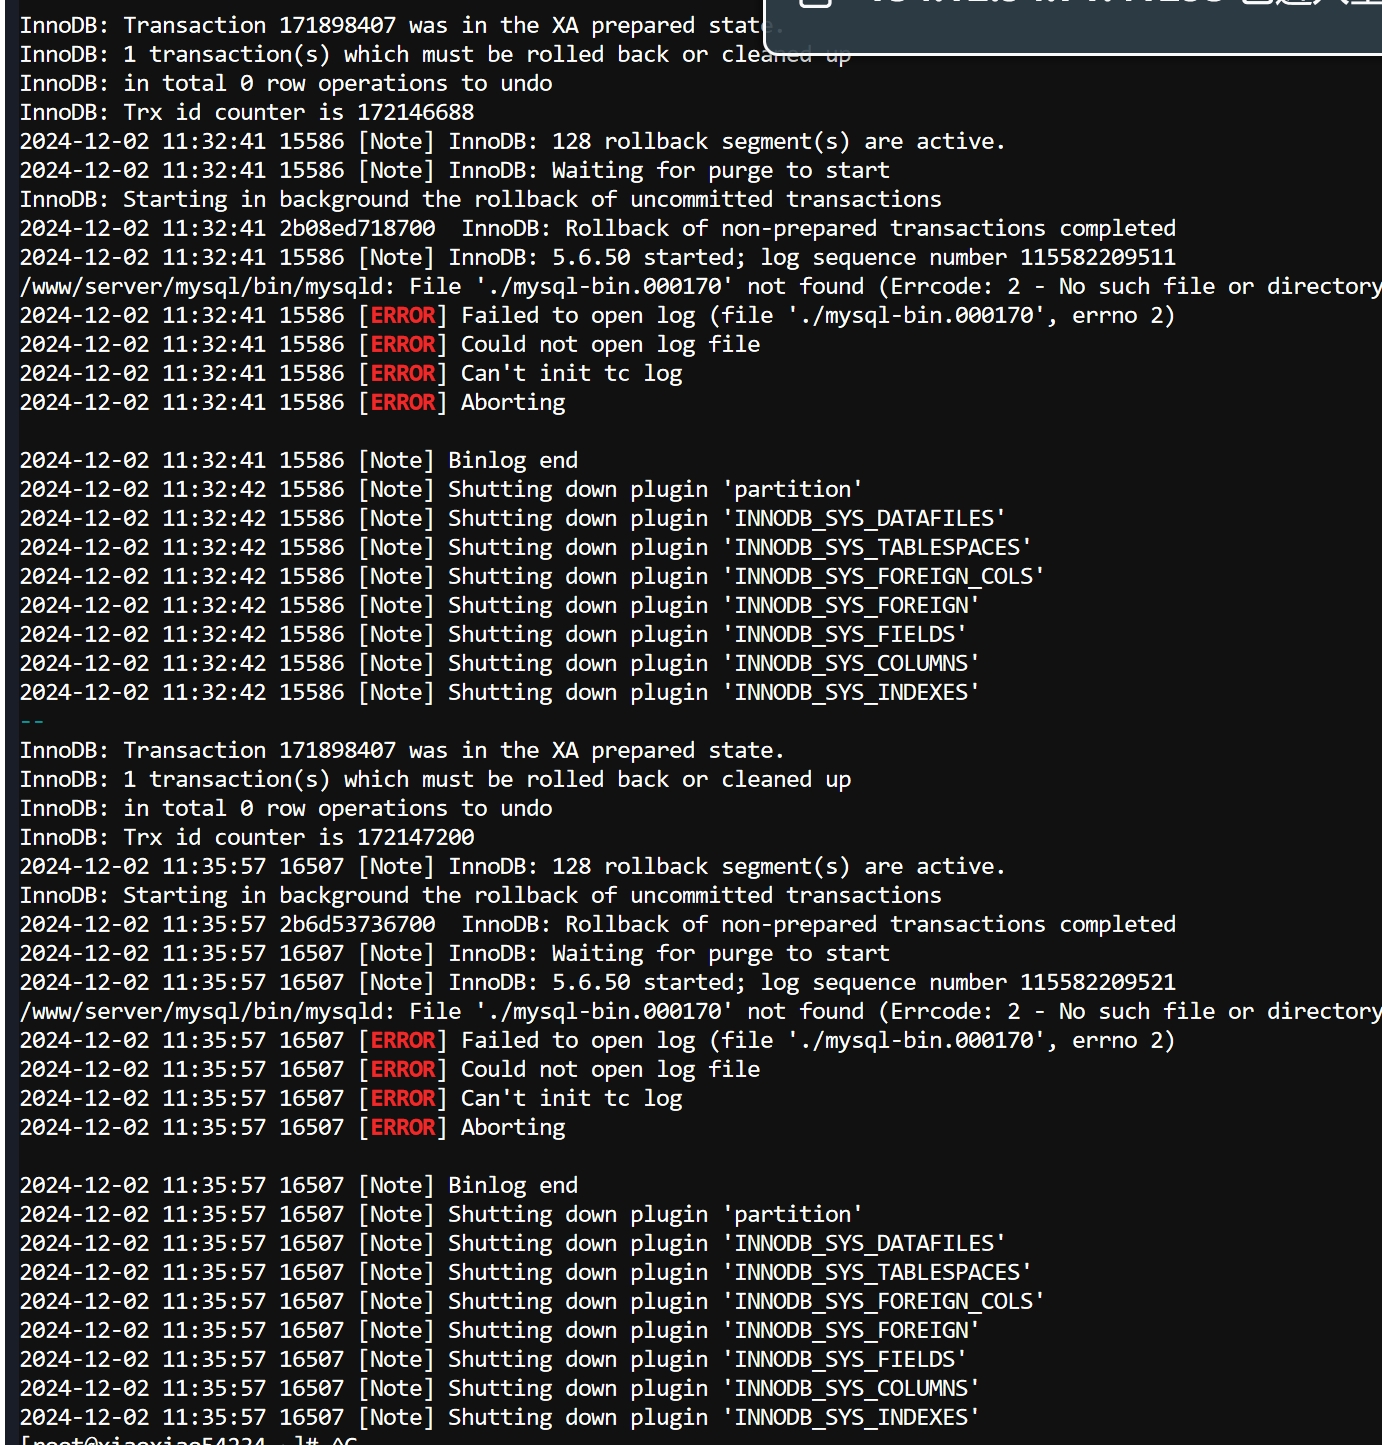Click the 11:32:42 plugin 'partition' shutdown line

[x=441, y=489]
